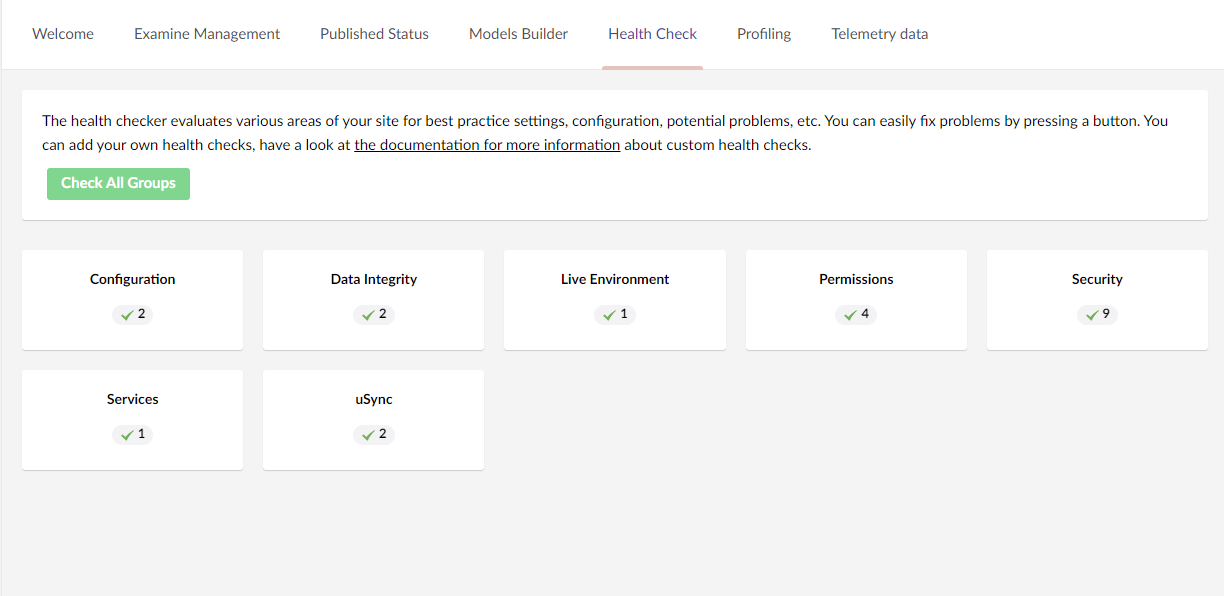Screen dimensions: 1224x596
Task: Click the checkmark badge under Permissions
Action: pos(856,314)
